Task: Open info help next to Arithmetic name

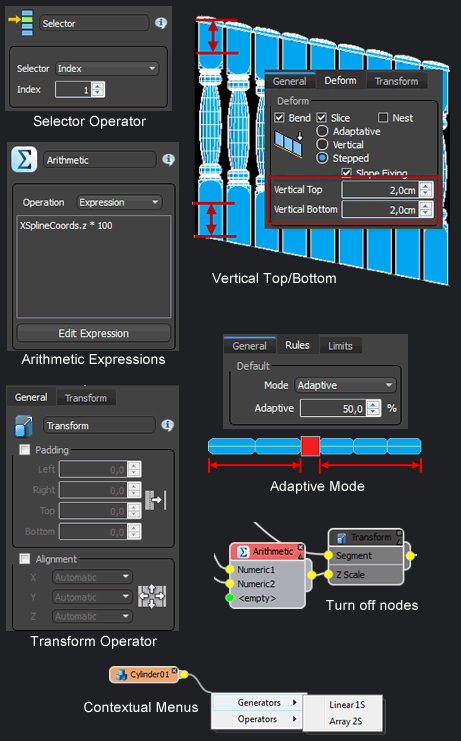Action: pyautogui.click(x=168, y=160)
